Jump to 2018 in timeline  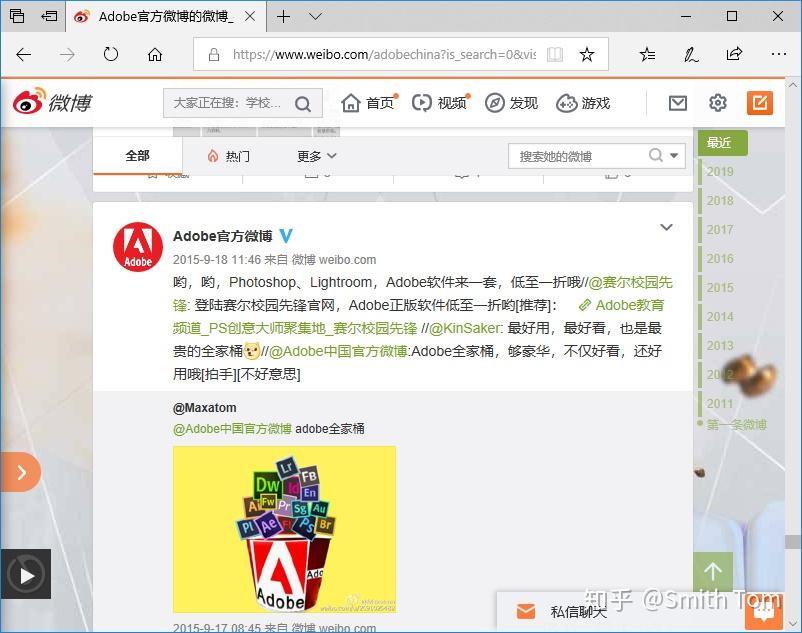[x=720, y=200]
